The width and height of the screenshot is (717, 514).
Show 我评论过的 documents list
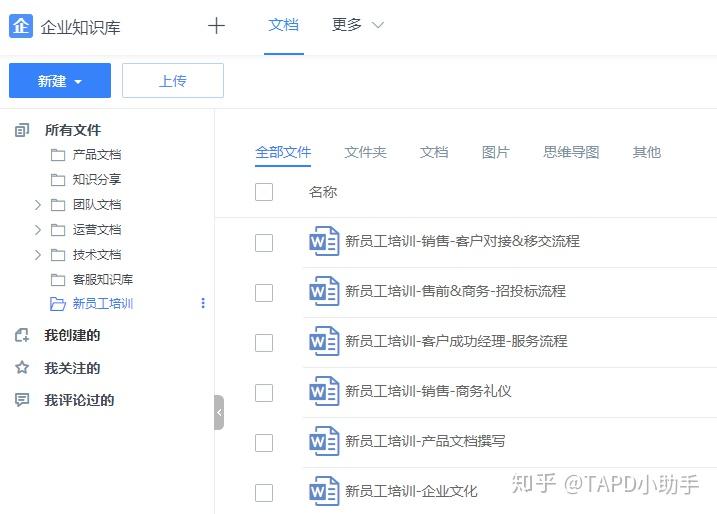coord(79,400)
